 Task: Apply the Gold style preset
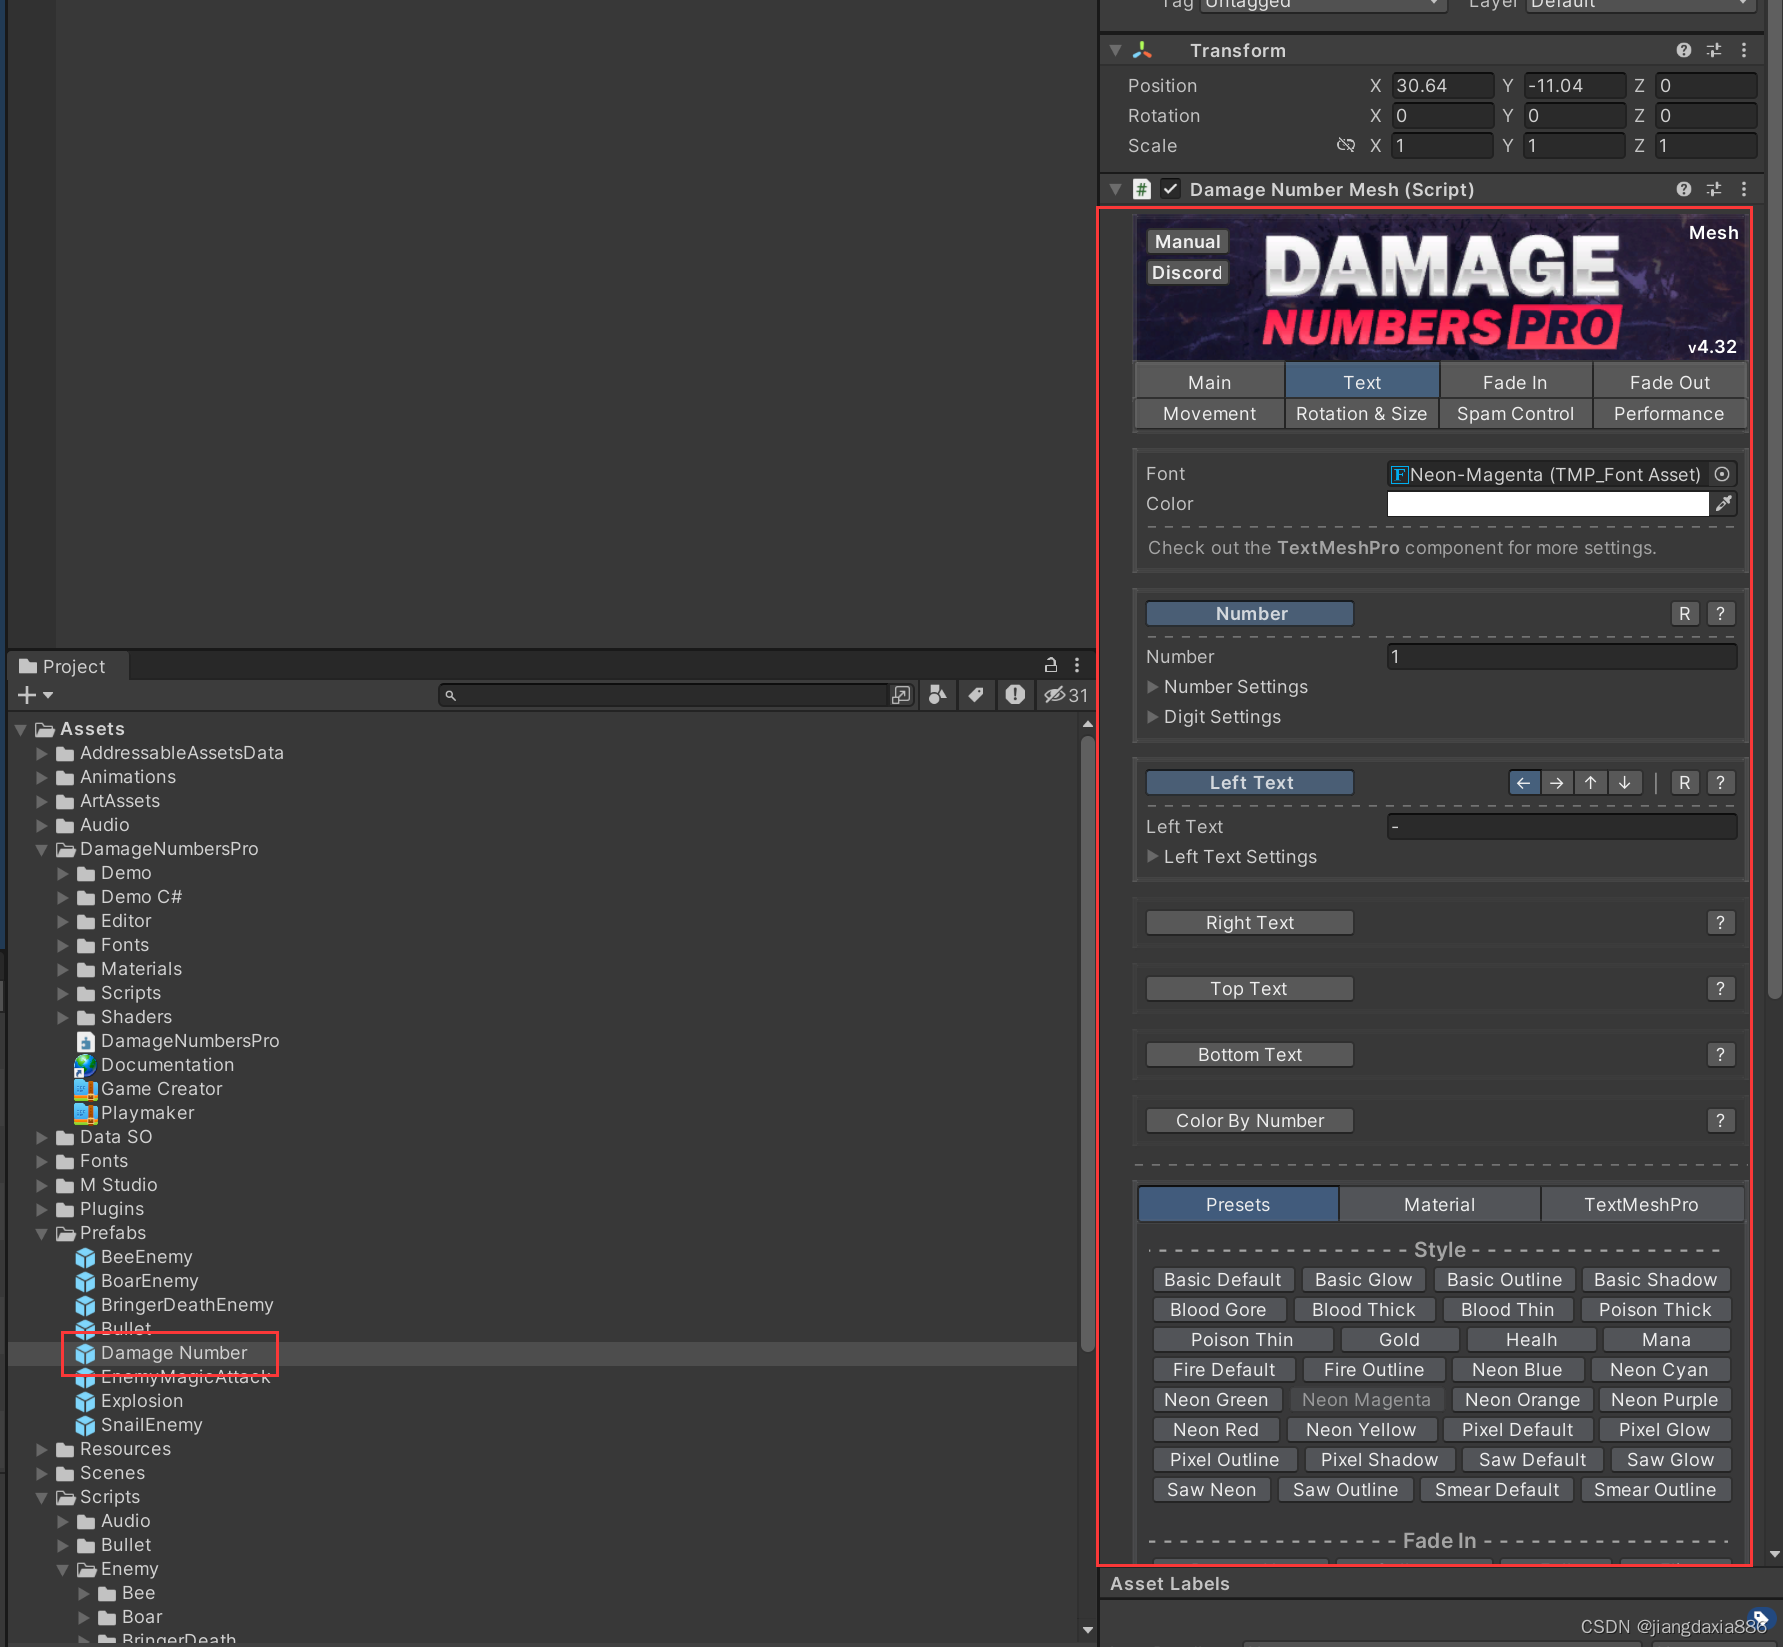click(x=1399, y=1339)
